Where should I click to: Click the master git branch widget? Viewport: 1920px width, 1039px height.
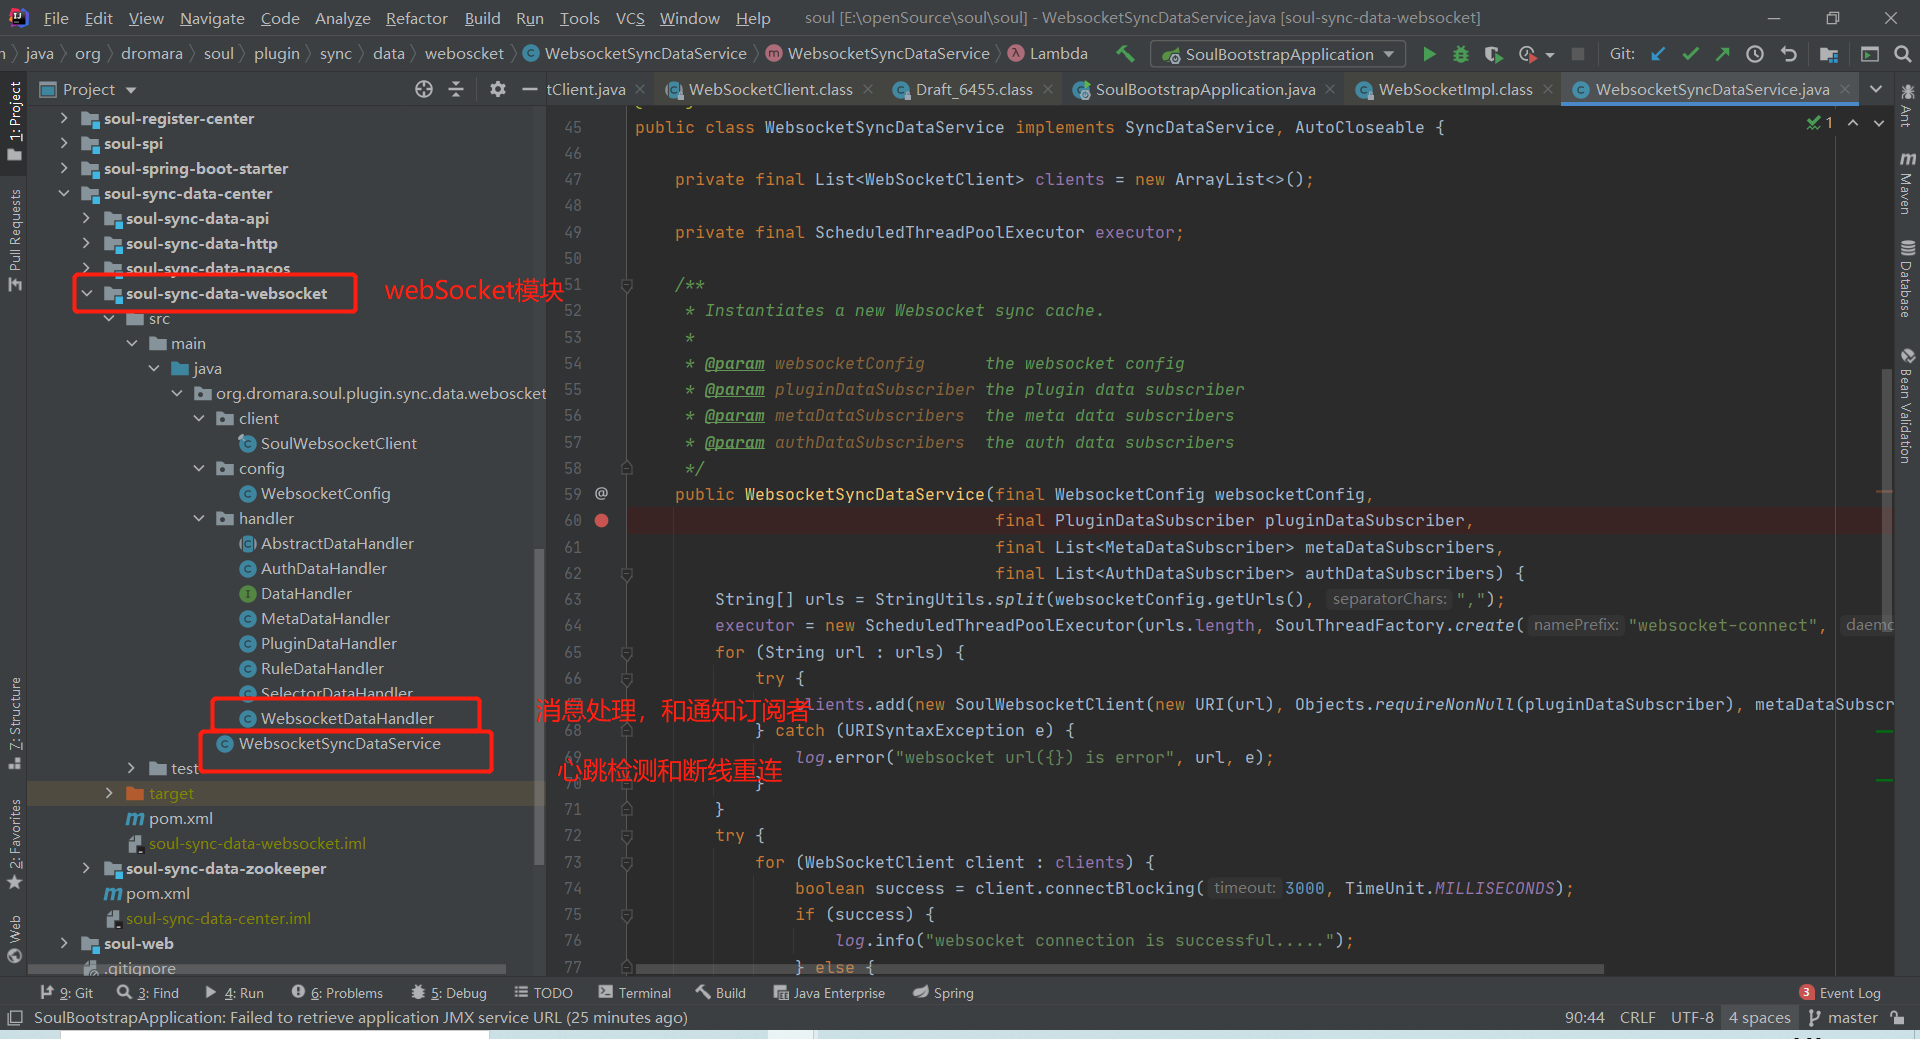tap(1843, 1017)
